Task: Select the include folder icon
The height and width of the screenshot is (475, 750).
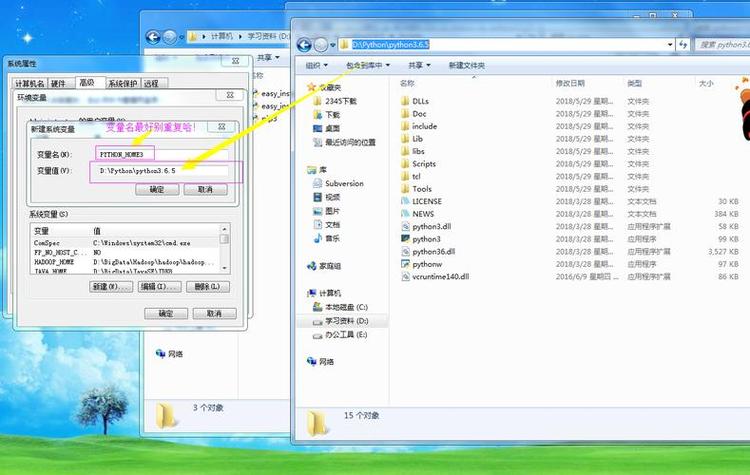Action: tap(405, 126)
